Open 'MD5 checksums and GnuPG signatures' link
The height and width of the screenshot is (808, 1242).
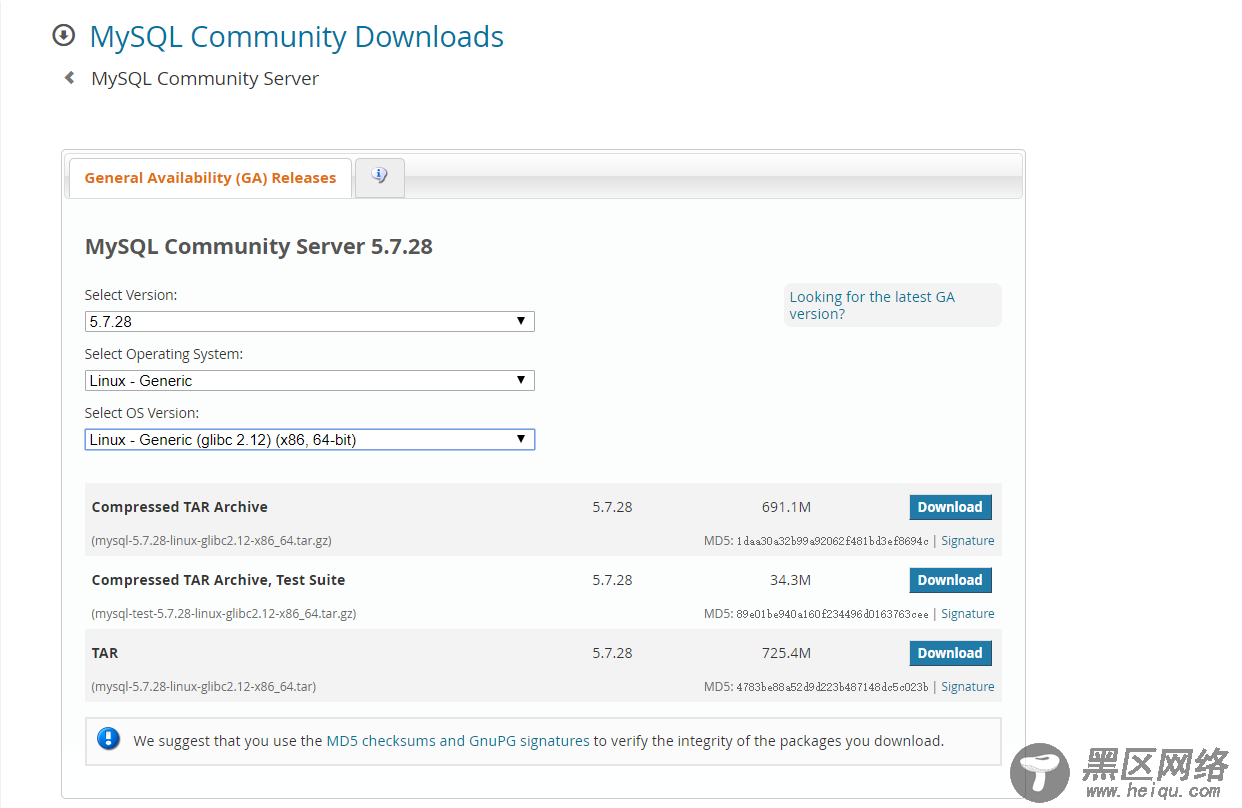(458, 741)
